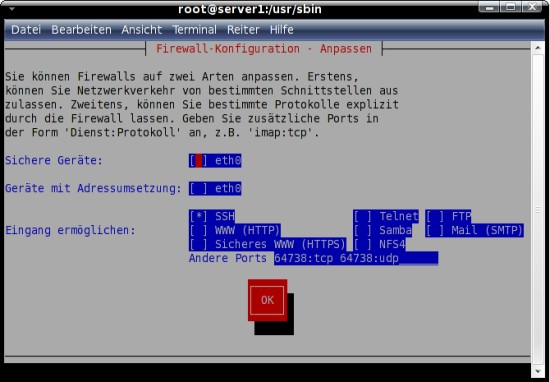Click the 'Geräte mit Adressumsetzung:' label
The width and height of the screenshot is (550, 382).
[93, 188]
